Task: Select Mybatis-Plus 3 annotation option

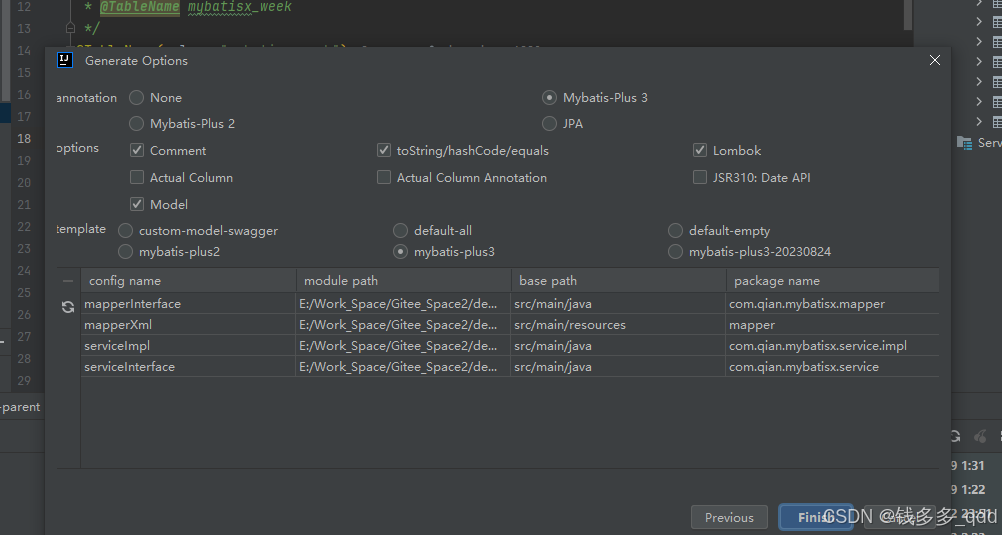Action: (x=549, y=98)
